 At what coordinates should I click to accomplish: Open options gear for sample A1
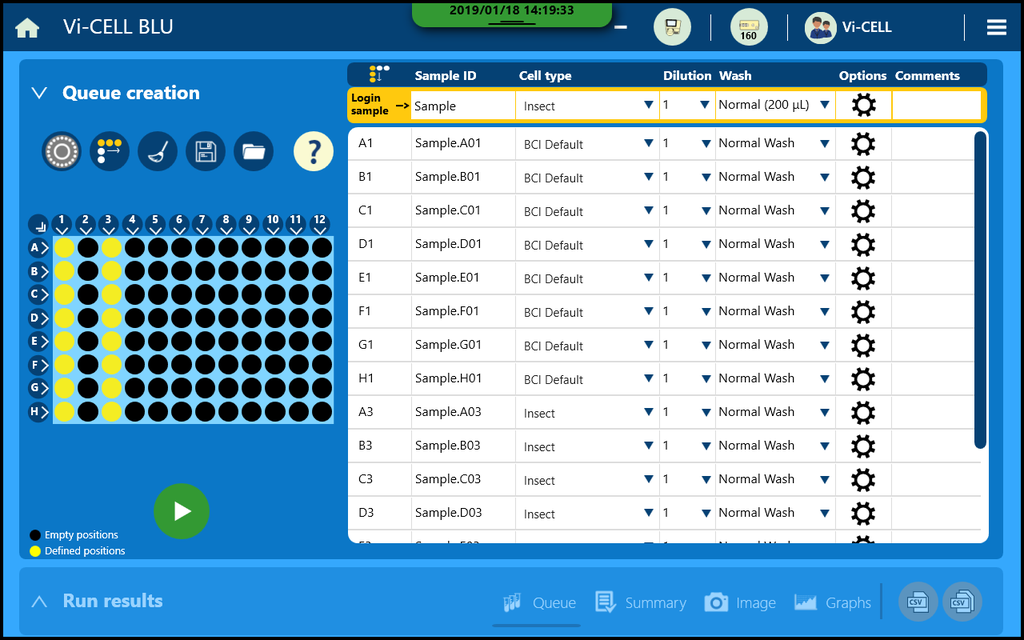pos(862,144)
